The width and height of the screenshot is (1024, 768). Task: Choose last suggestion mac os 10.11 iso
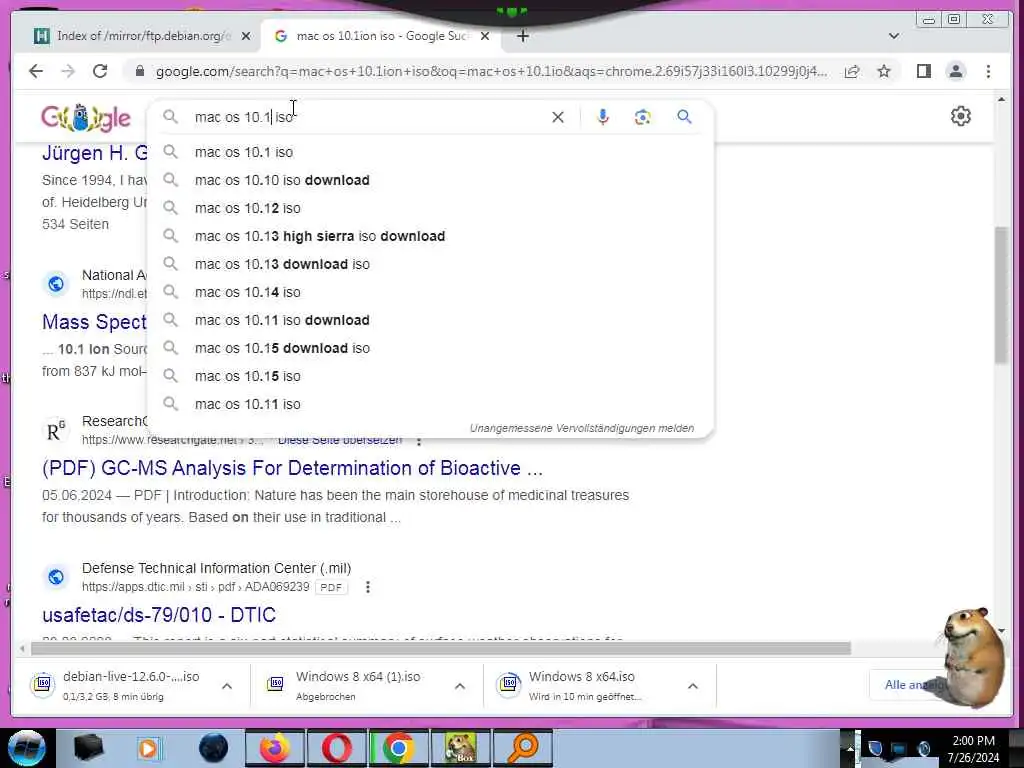[431, 405]
